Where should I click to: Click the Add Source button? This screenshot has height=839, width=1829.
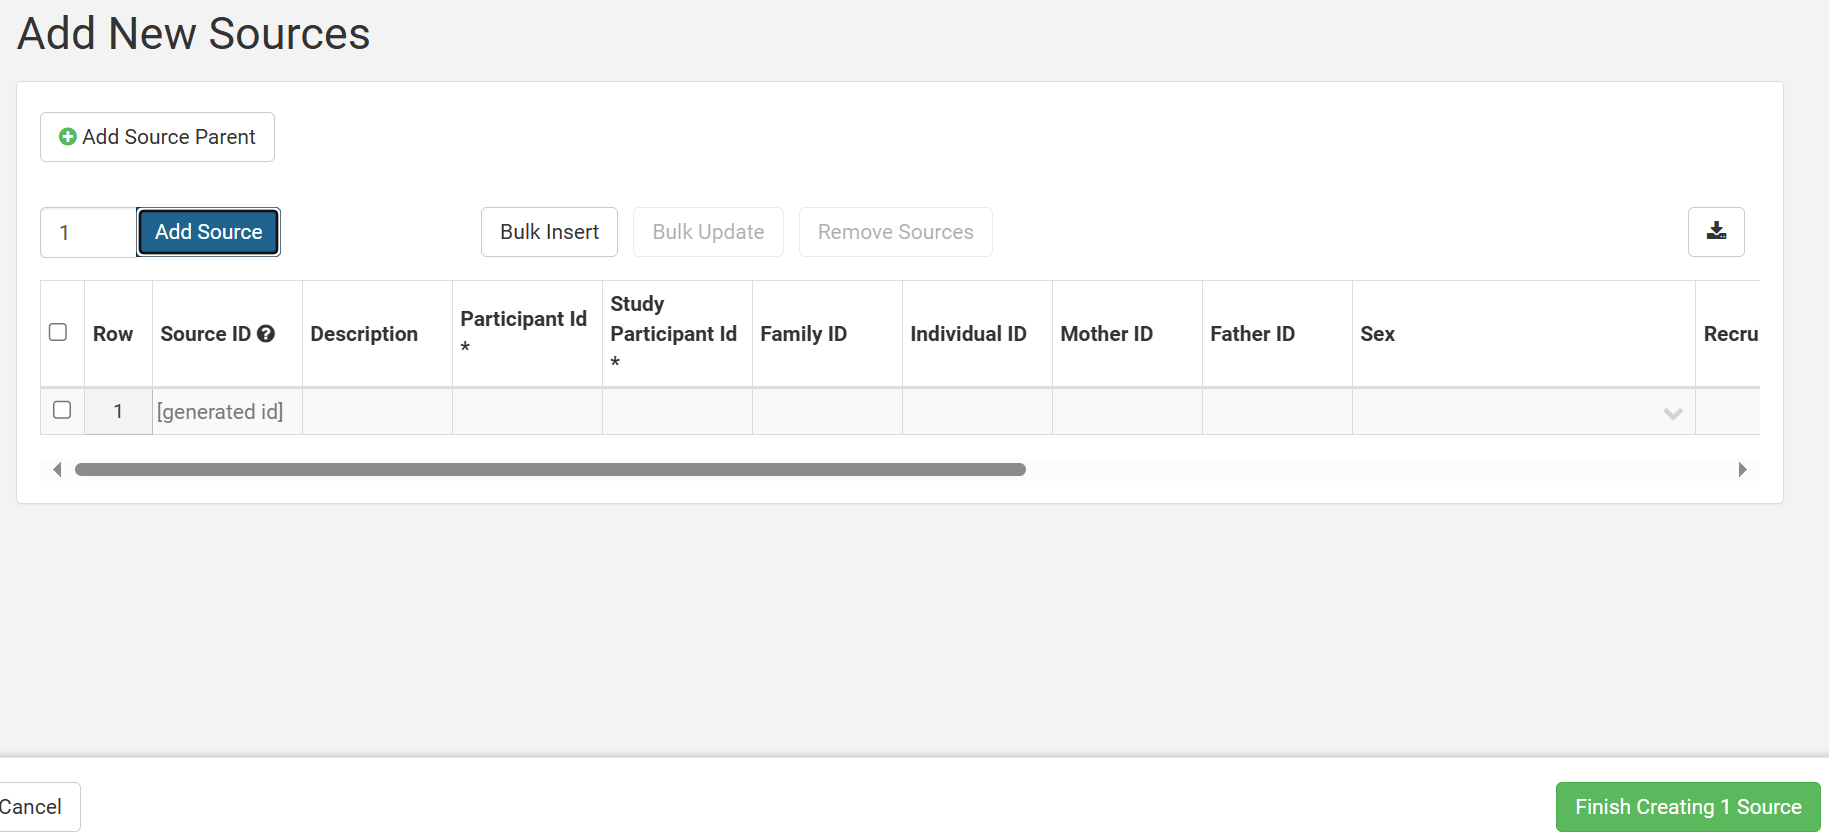tap(208, 232)
